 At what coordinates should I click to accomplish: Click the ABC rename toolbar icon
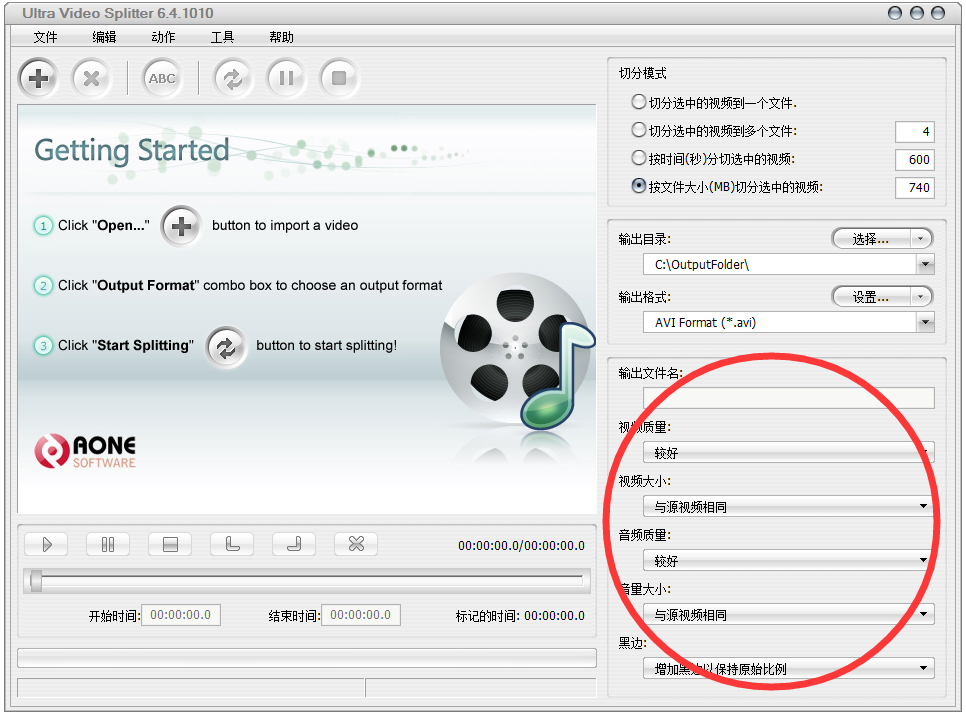pyautogui.click(x=161, y=78)
